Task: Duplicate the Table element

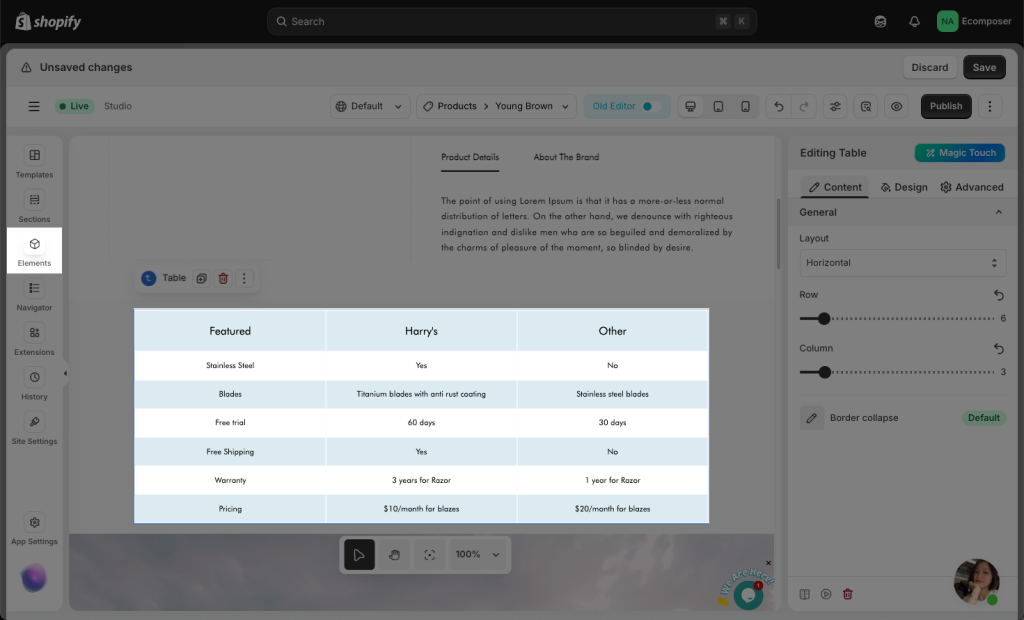Action: point(201,278)
